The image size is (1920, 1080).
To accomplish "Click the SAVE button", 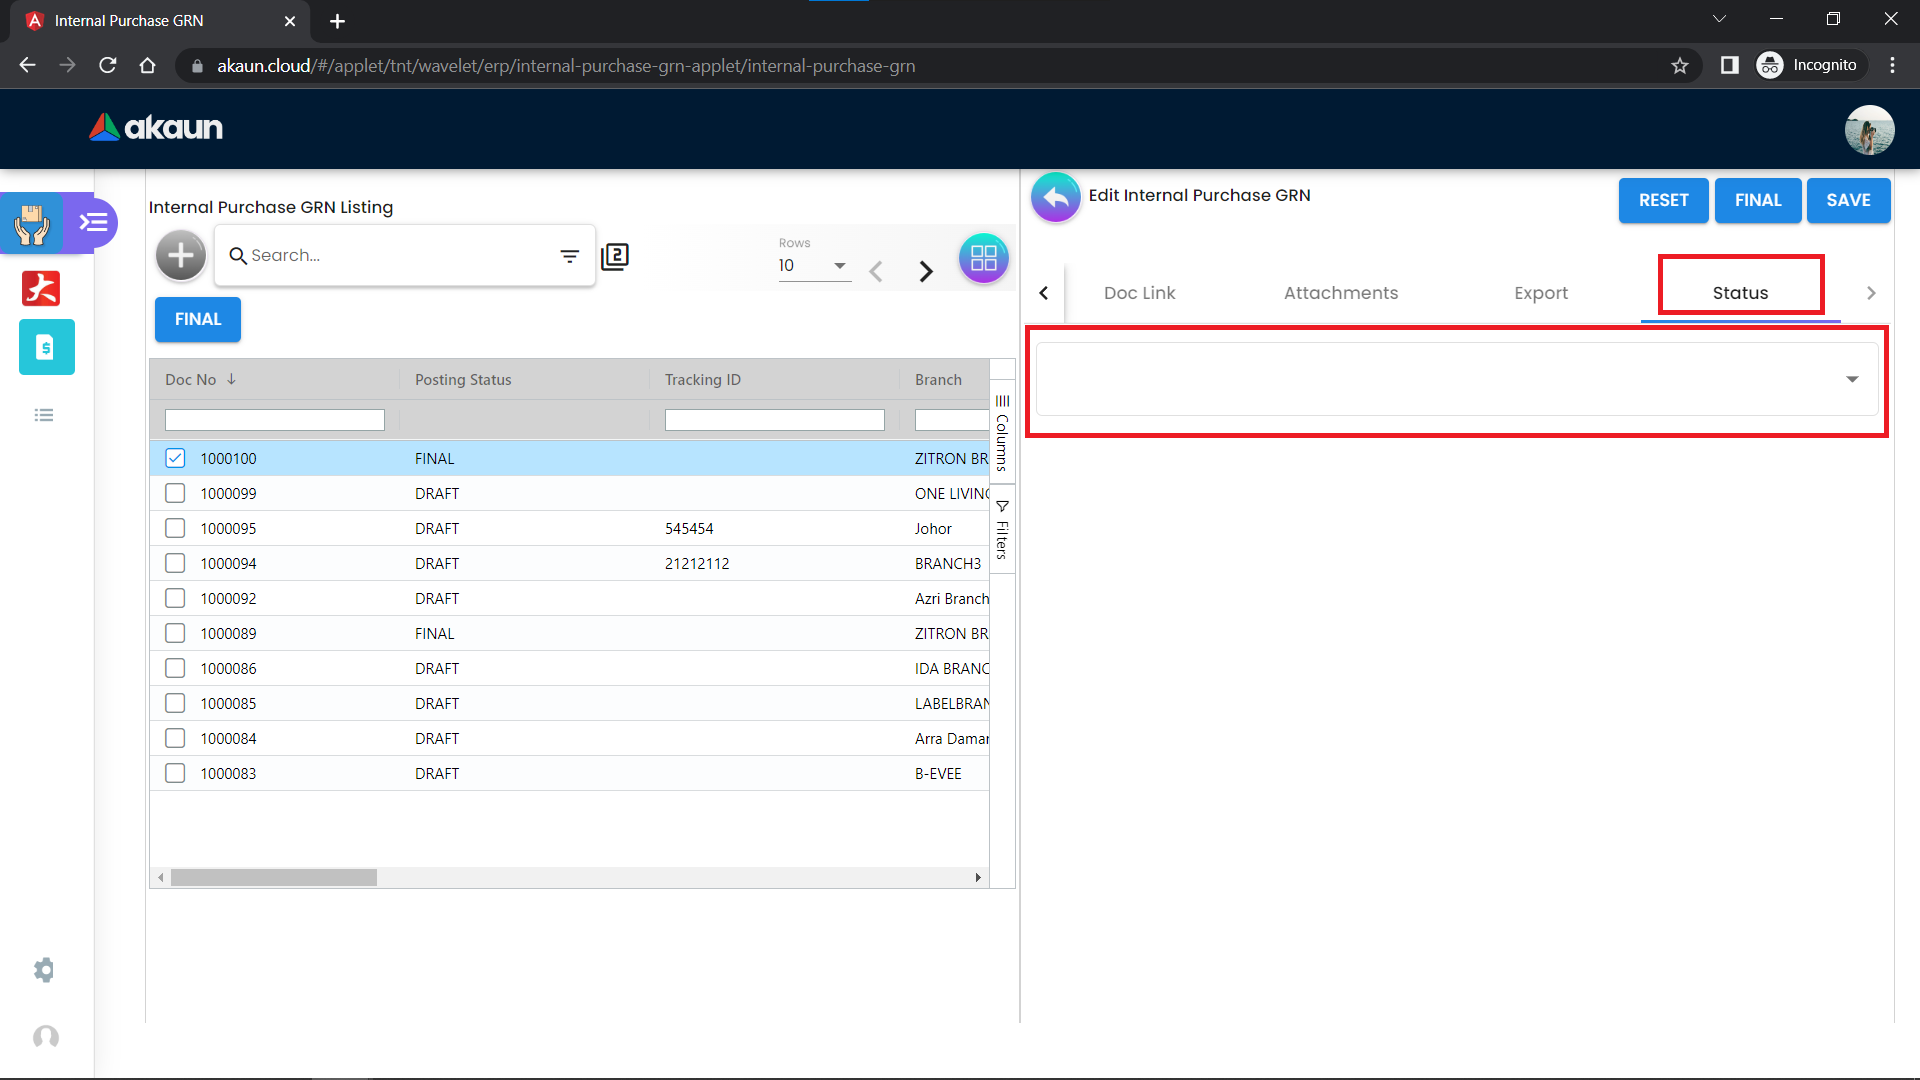I will [x=1847, y=200].
